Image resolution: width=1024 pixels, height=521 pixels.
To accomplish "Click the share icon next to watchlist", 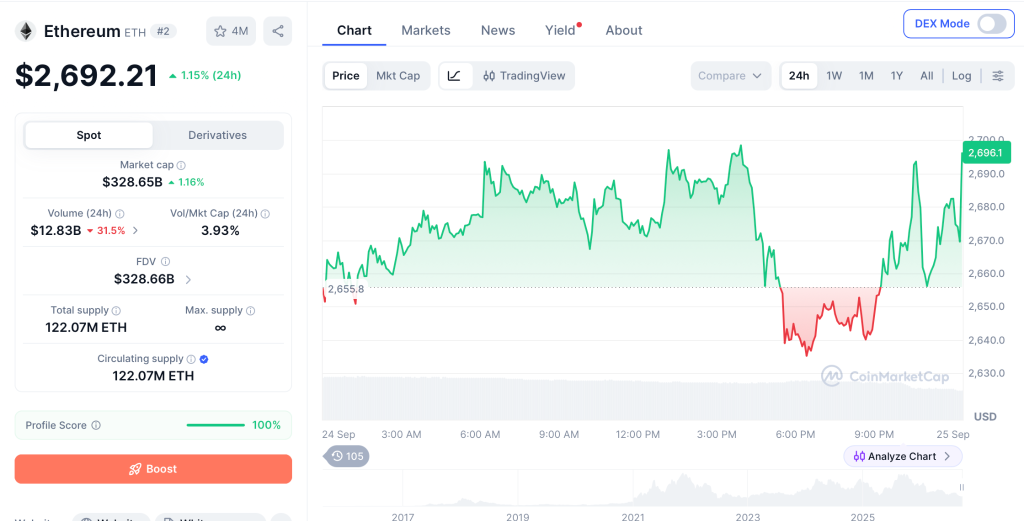I will [x=278, y=31].
